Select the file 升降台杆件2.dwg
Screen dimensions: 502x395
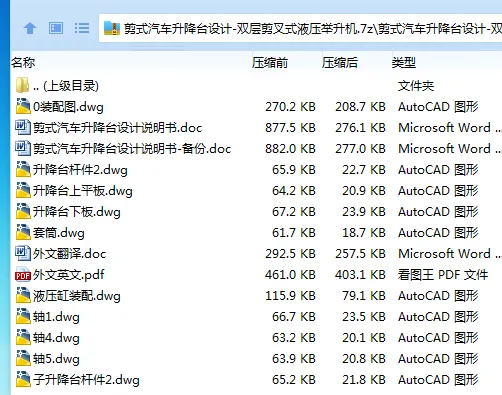tap(80, 170)
